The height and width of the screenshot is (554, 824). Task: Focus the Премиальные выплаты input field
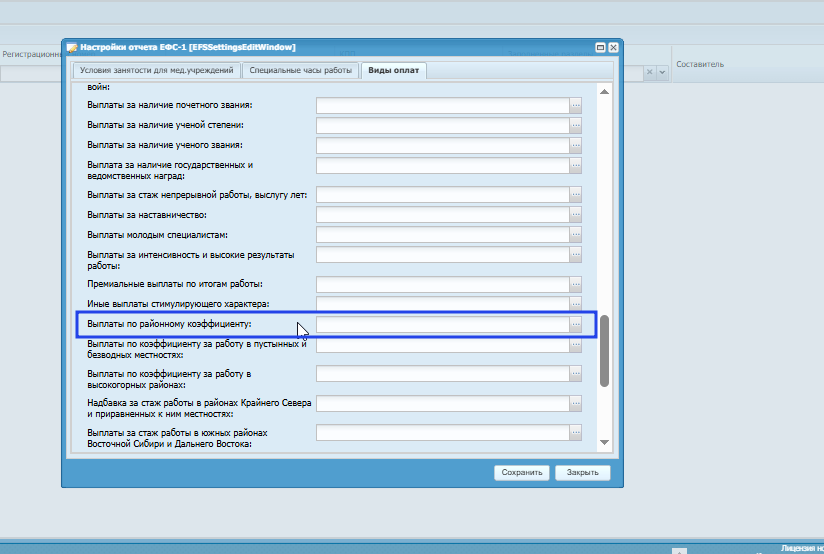(443, 284)
